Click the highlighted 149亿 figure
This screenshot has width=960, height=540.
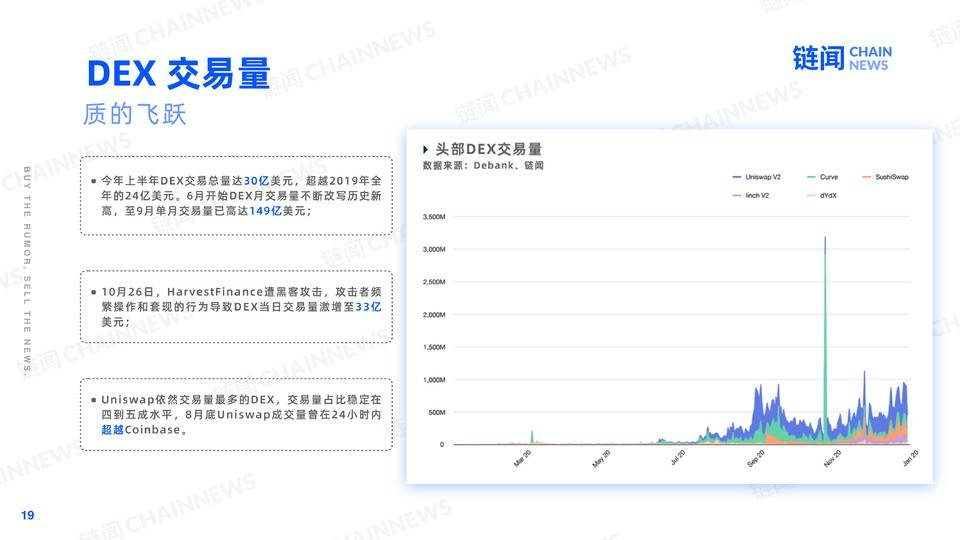(265, 211)
